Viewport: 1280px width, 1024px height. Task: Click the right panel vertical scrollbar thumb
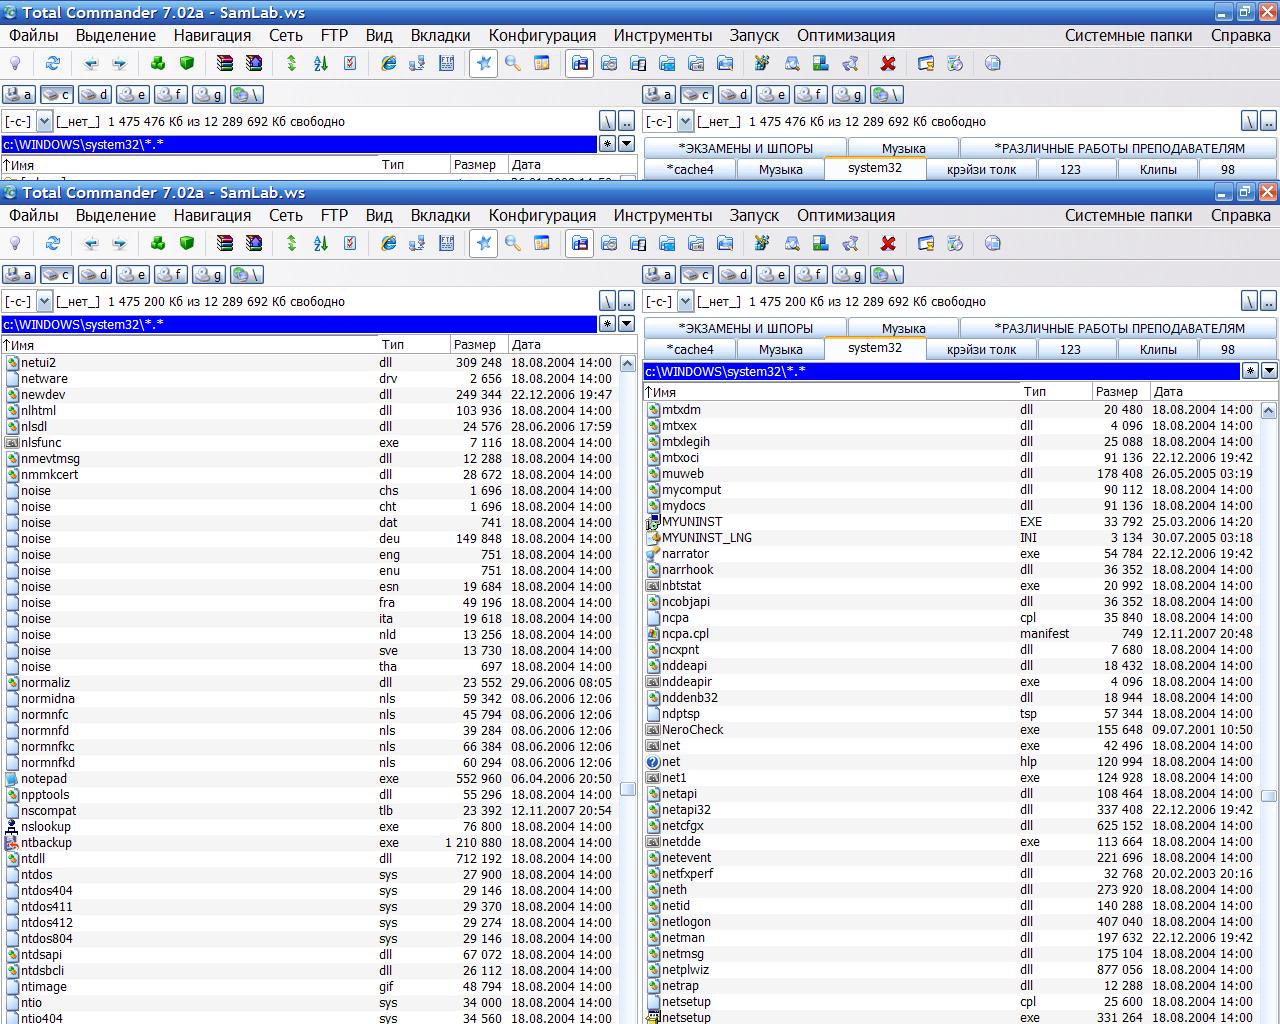pyautogui.click(x=1268, y=796)
